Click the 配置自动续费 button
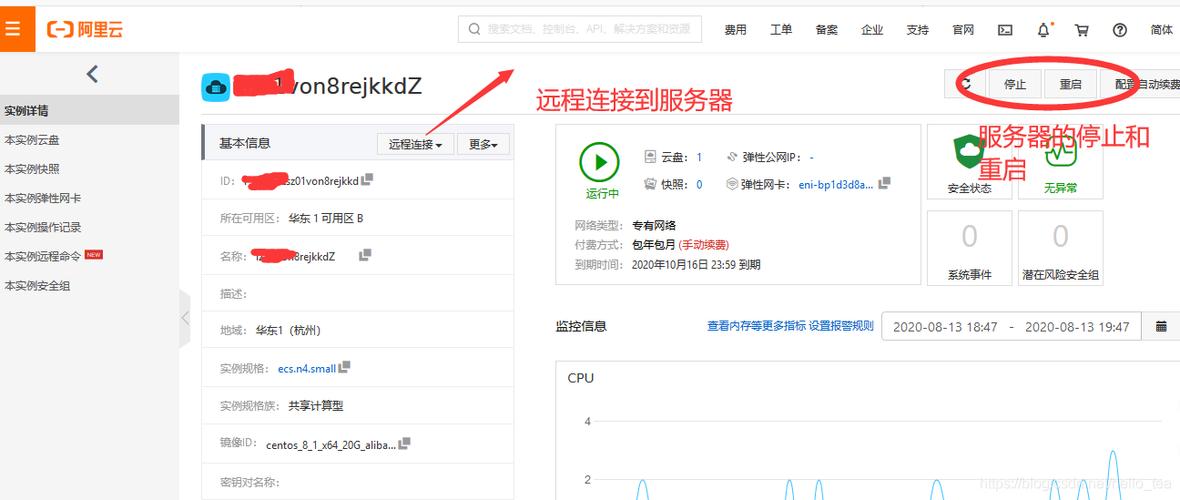The image size is (1180, 500). (x=1139, y=84)
